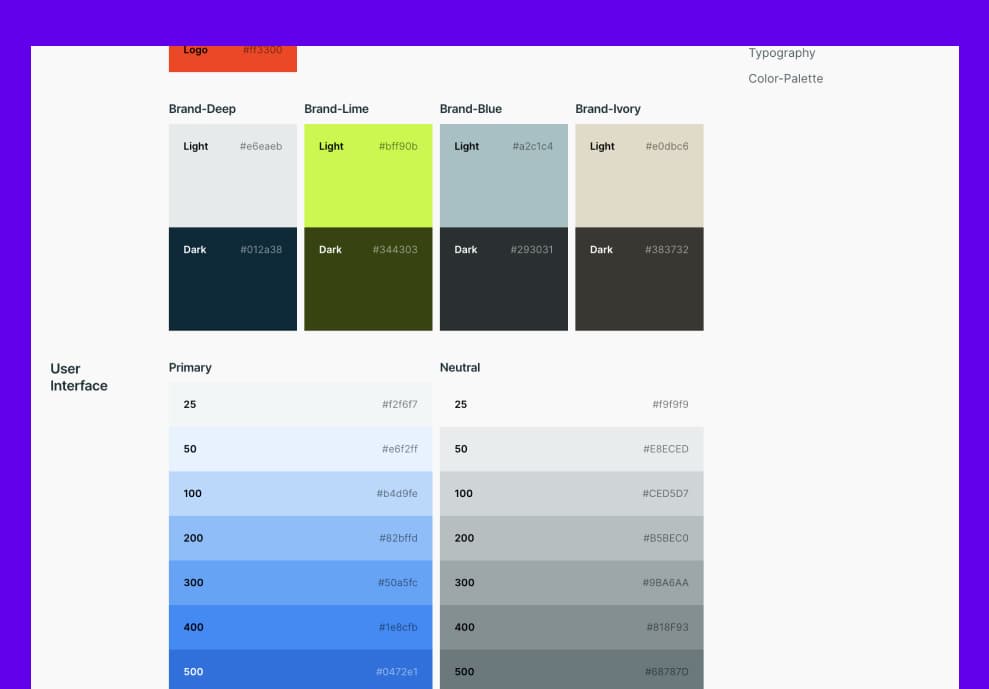Screen dimensions: 989x689
Task: Click the Brand-Blue Light #a2c1c4 swatch
Action: click(503, 175)
